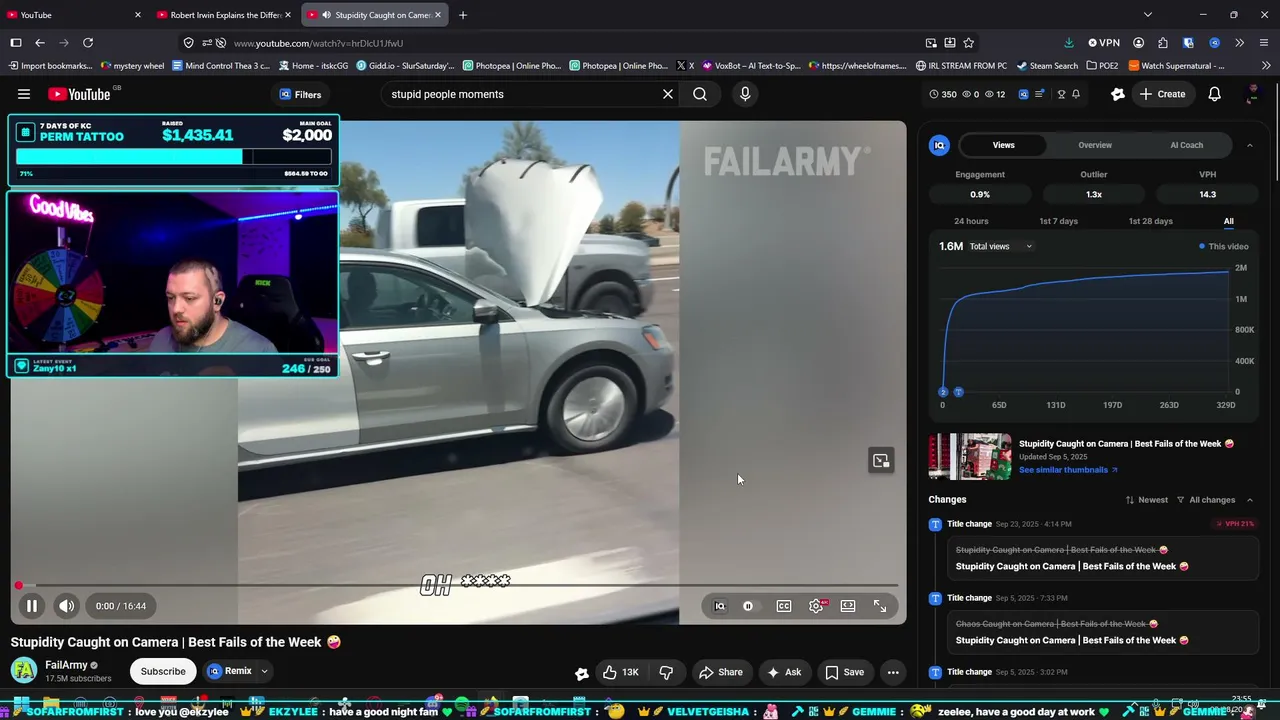Open miniplayer overlay icon on video
Viewport: 1280px width, 720px height.
[881, 461]
